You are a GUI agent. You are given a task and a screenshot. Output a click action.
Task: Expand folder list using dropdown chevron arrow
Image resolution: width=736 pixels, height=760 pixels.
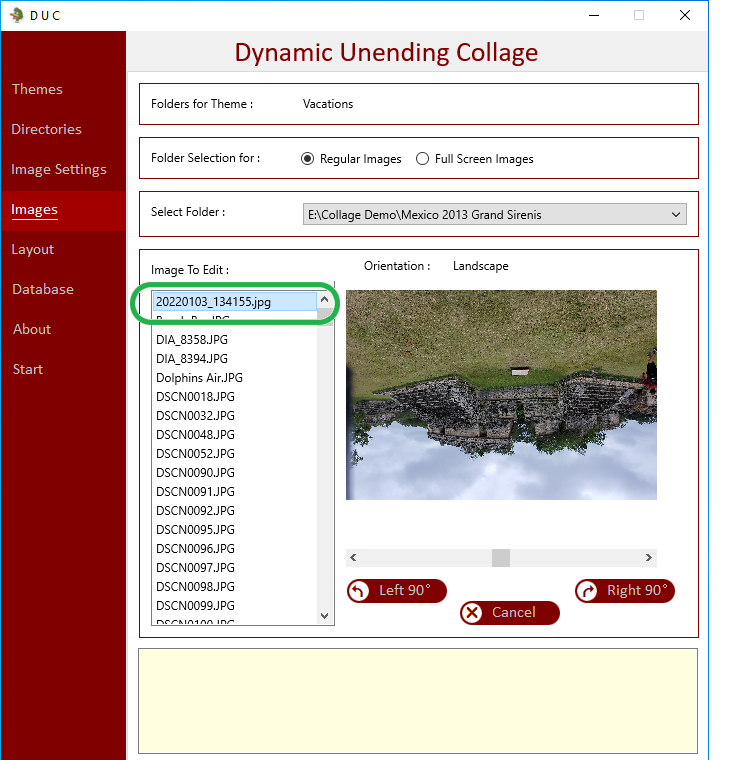[x=676, y=214]
